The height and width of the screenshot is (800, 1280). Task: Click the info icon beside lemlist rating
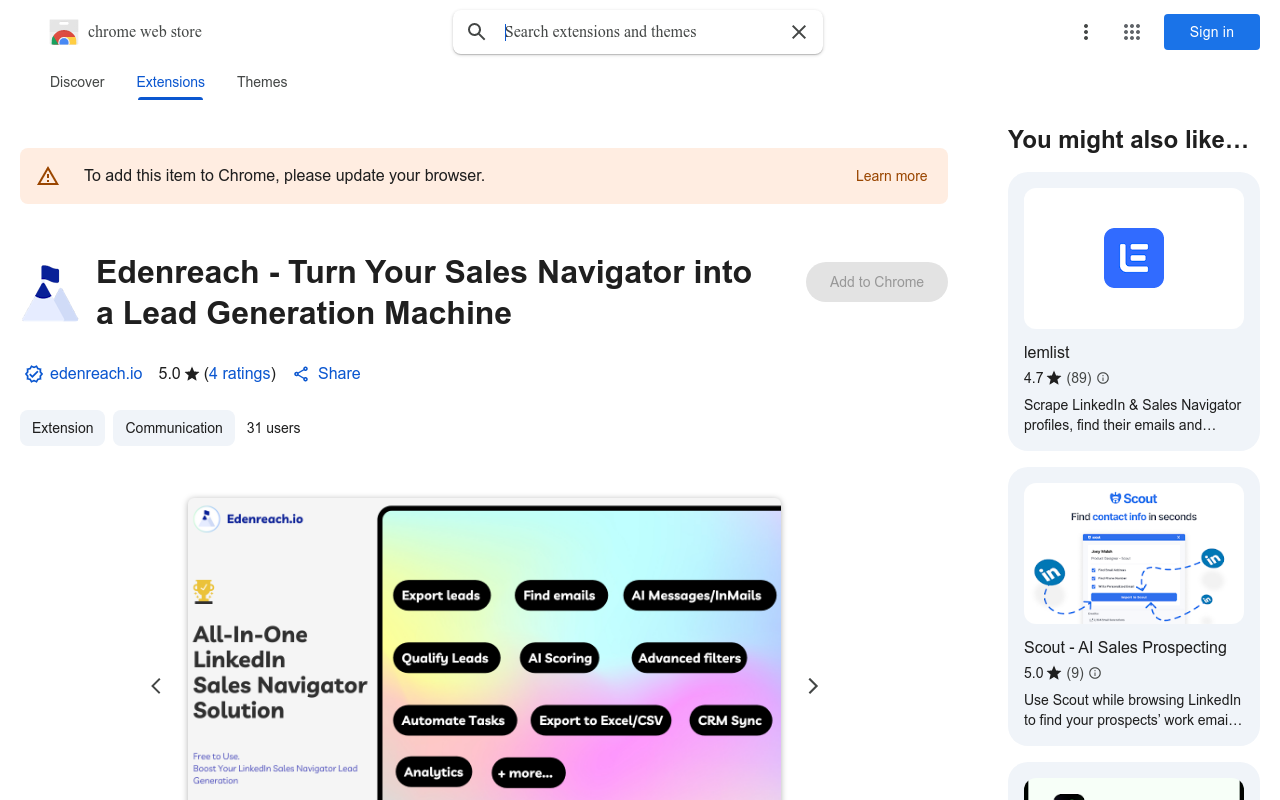[1103, 378]
